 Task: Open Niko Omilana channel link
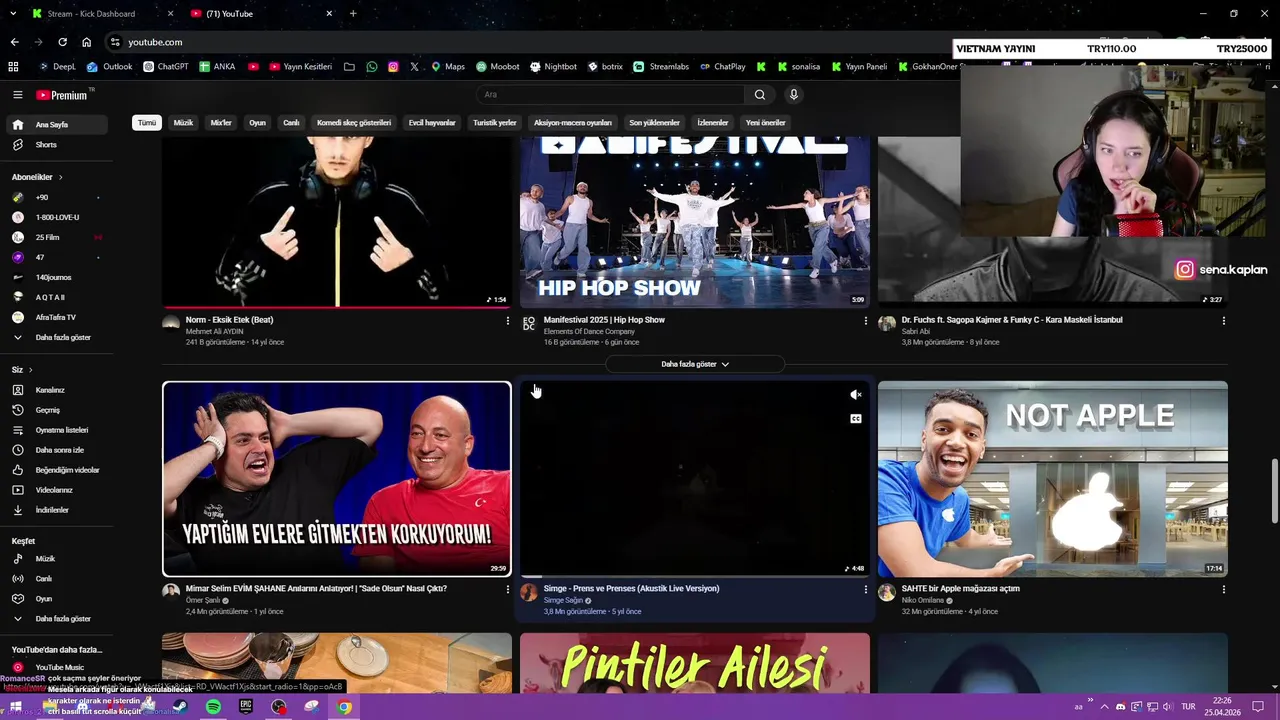[923, 600]
